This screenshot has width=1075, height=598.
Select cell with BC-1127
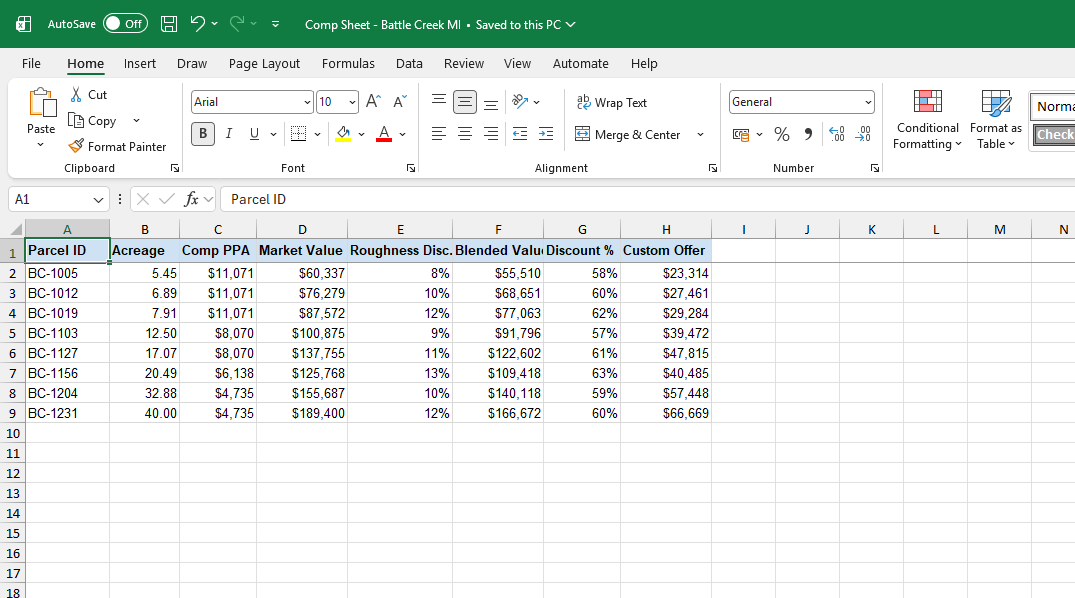tap(67, 353)
